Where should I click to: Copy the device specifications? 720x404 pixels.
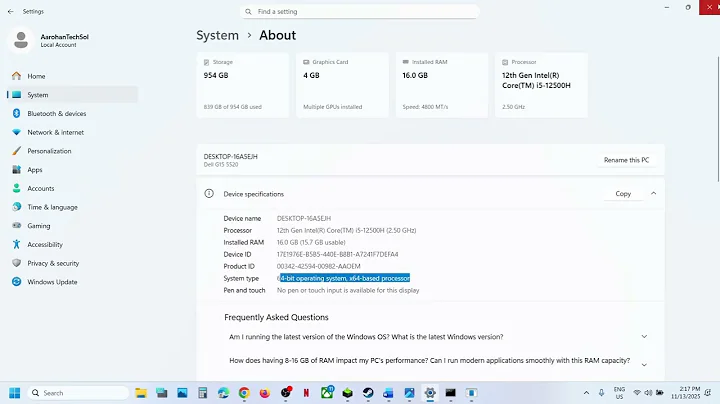[x=623, y=194]
